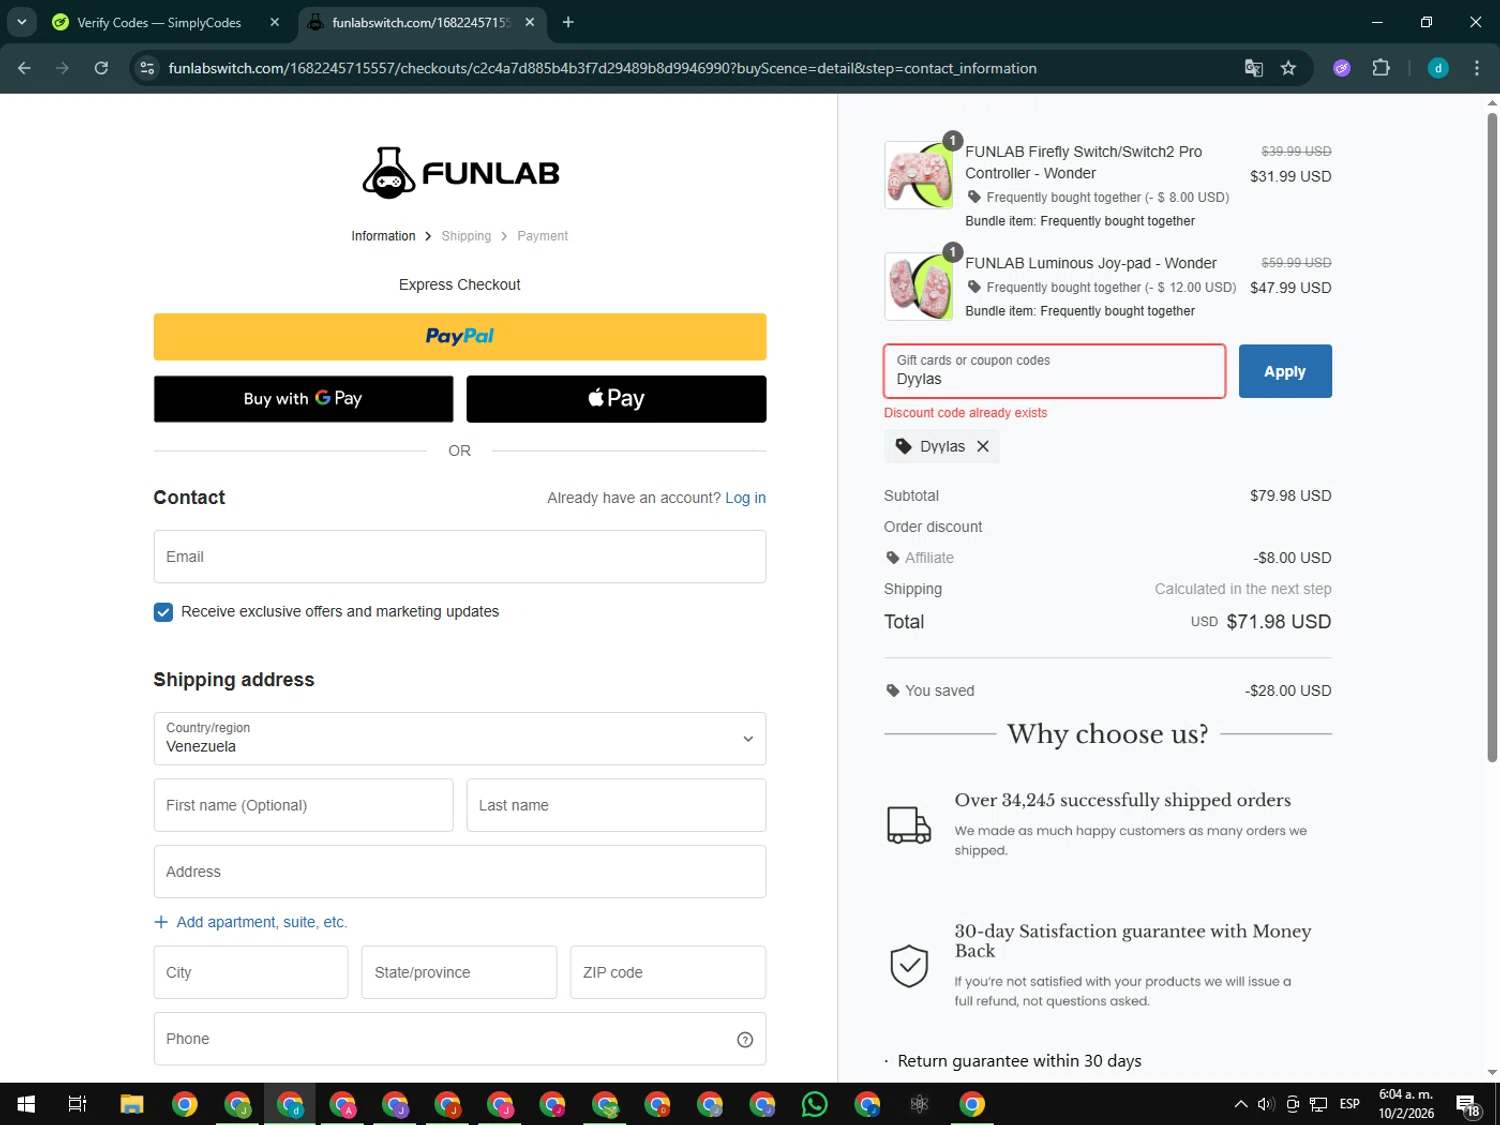
Task: Go to Information breadcrumb step
Action: (x=383, y=236)
